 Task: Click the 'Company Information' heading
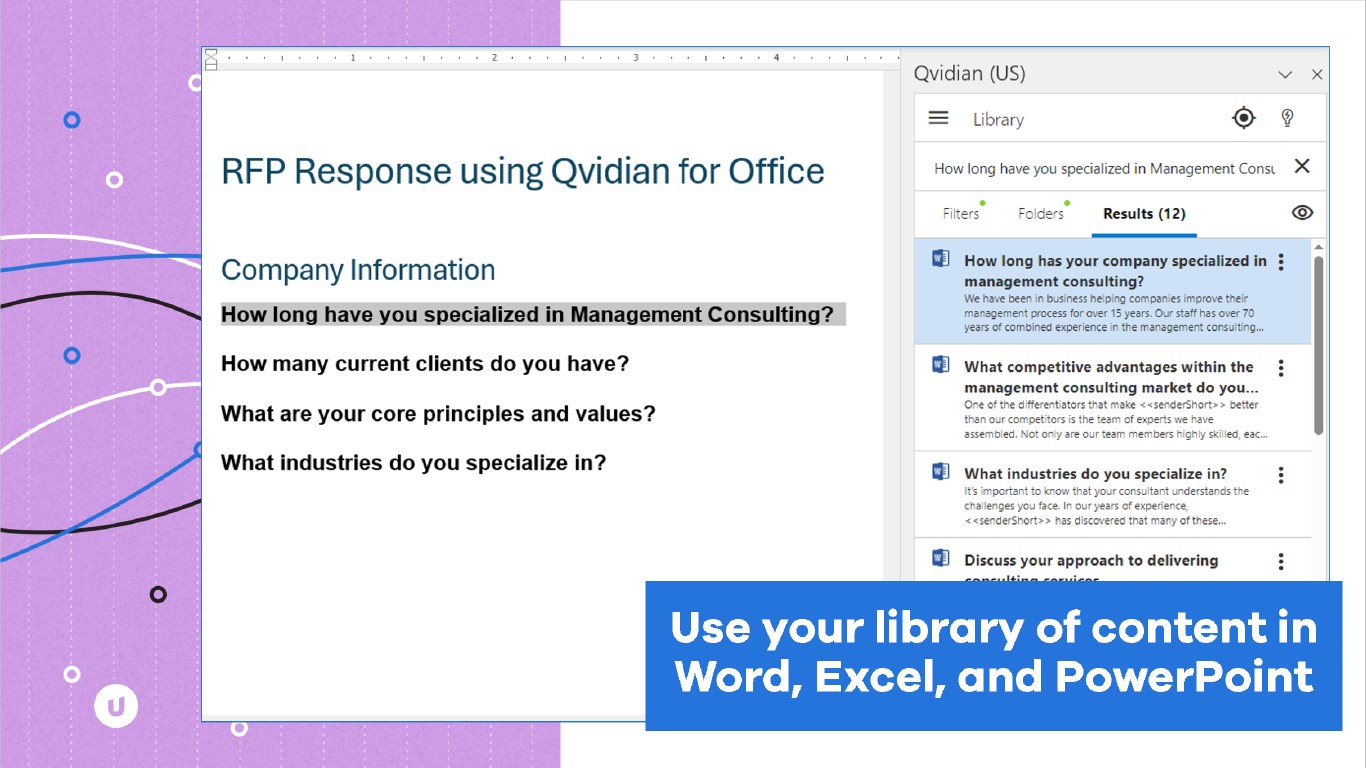(358, 270)
